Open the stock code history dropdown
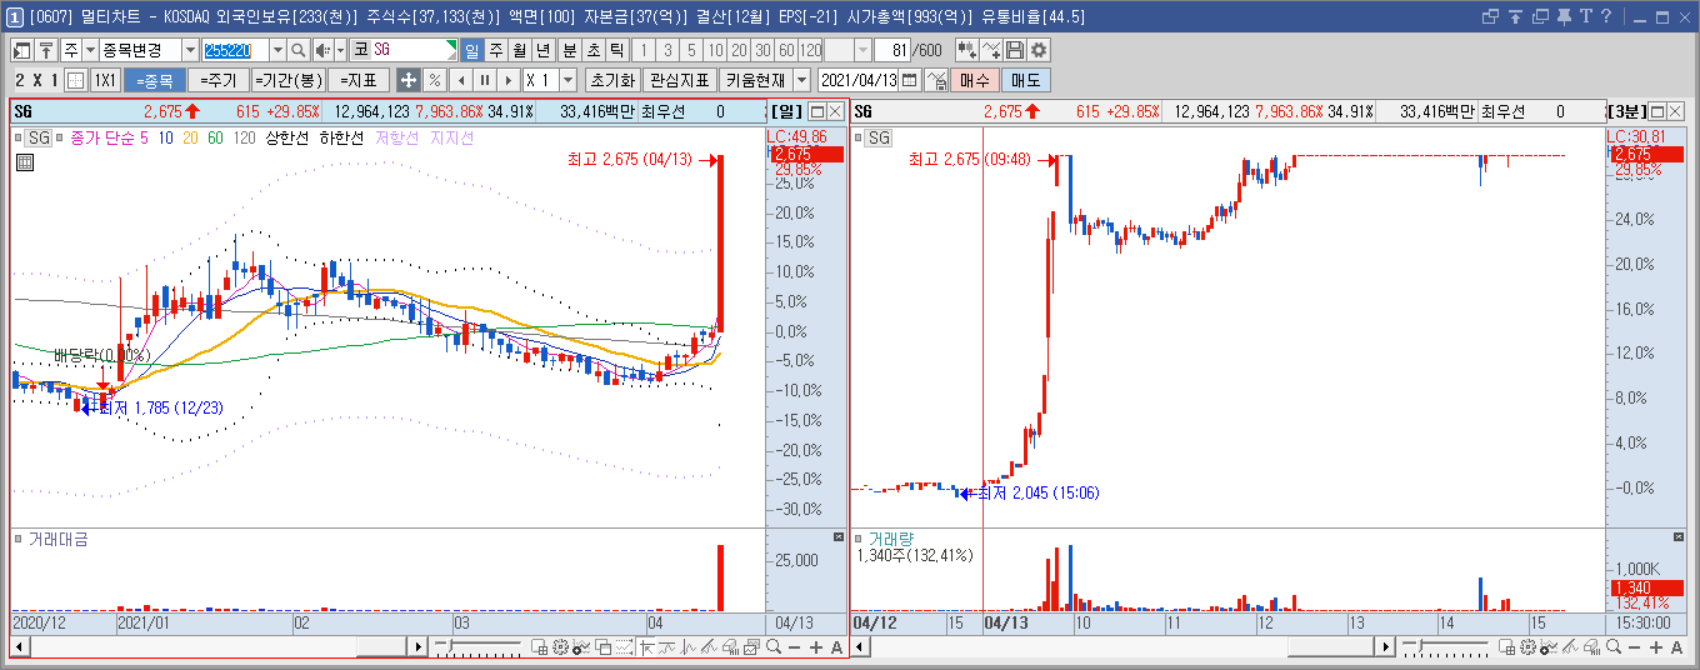 tap(278, 50)
